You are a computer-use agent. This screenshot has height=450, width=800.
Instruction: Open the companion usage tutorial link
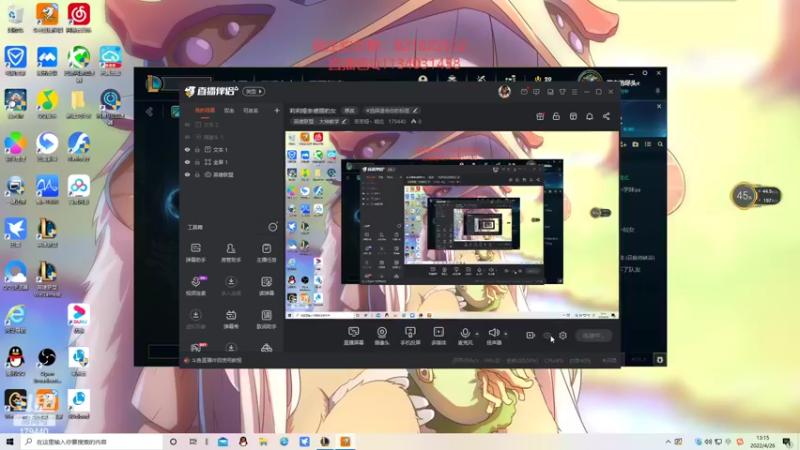point(216,360)
